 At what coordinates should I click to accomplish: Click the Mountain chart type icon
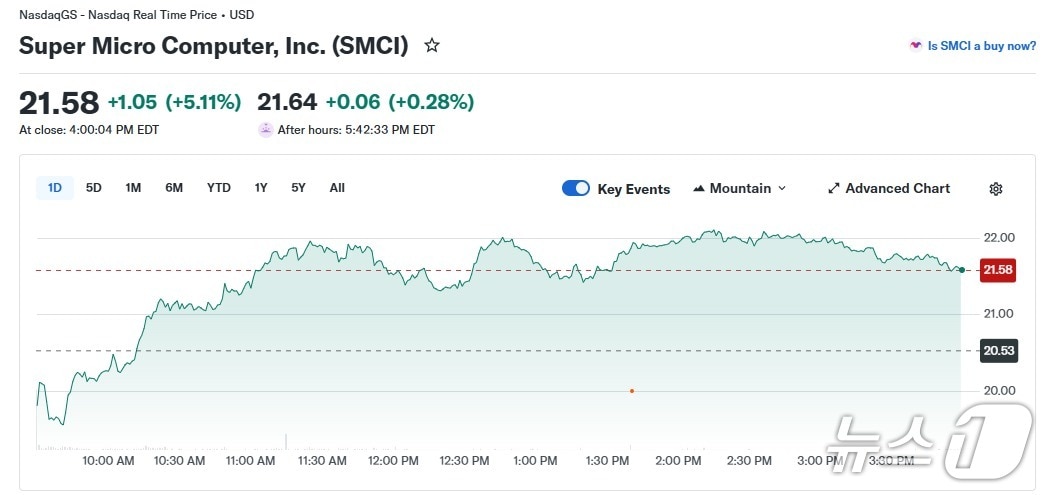[699, 188]
